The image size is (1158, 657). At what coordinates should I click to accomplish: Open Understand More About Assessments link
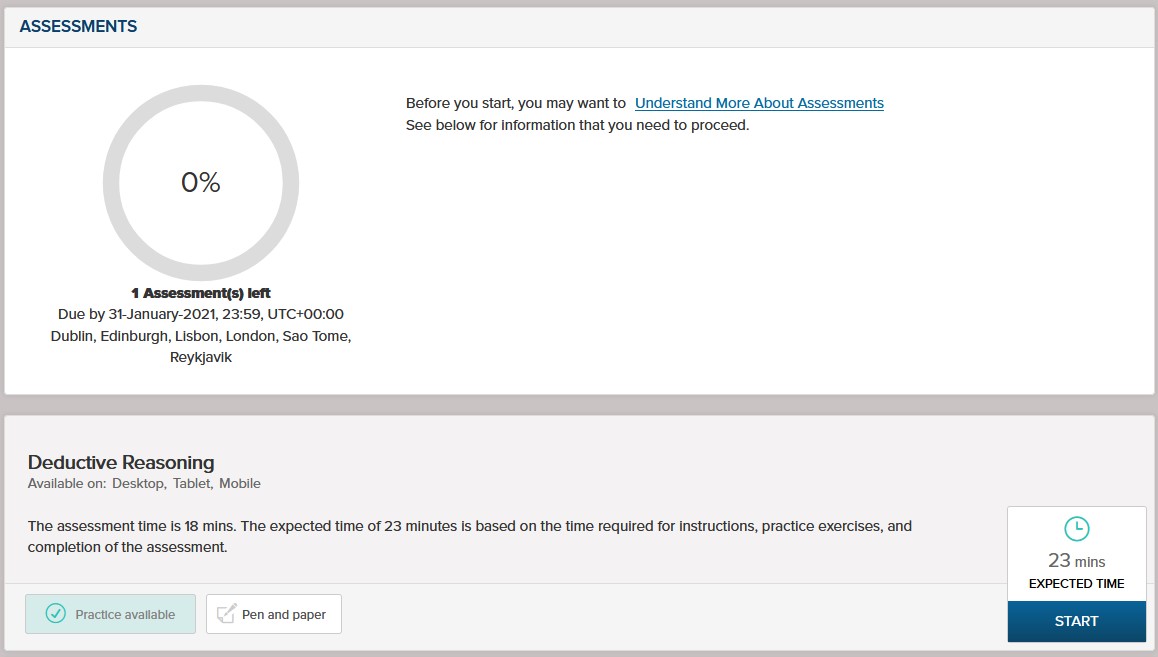pyautogui.click(x=758, y=103)
